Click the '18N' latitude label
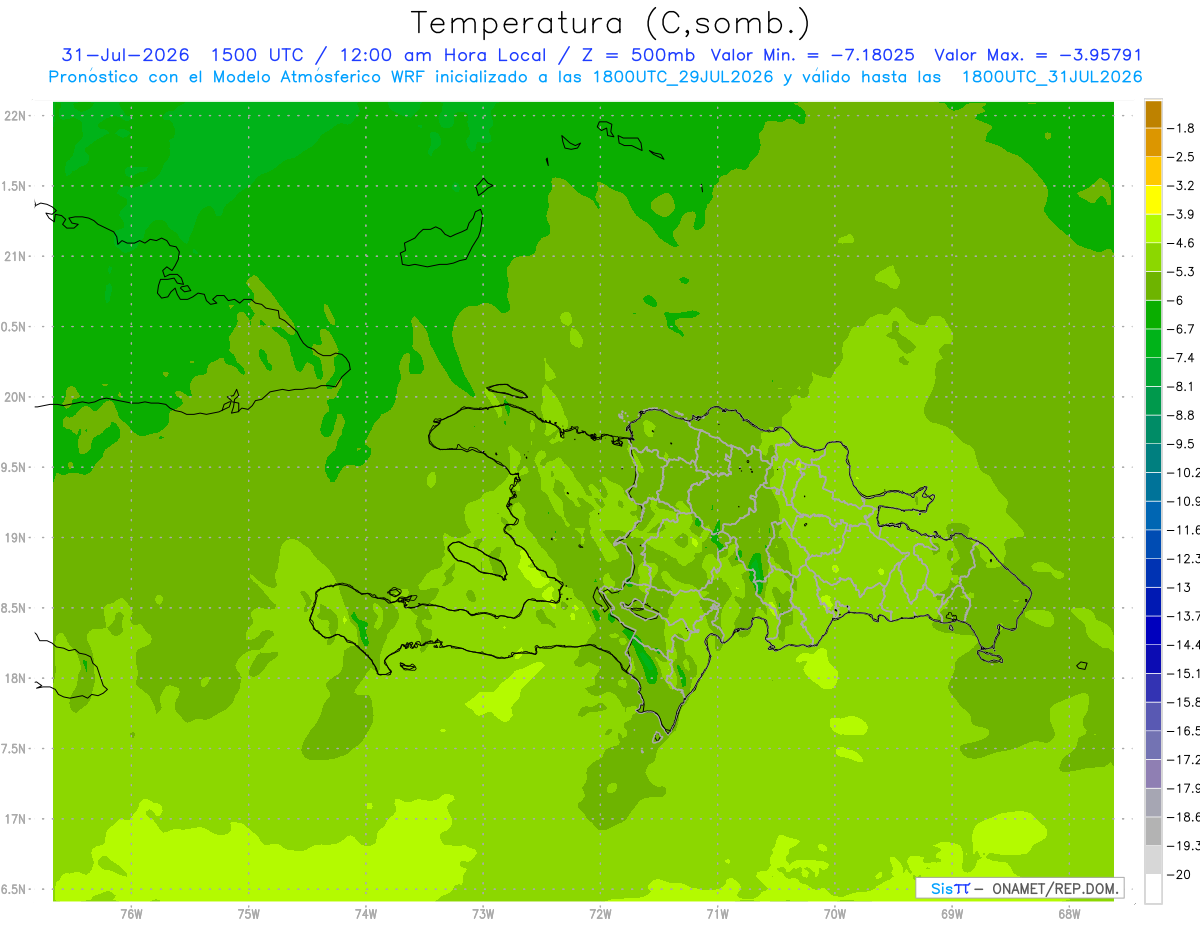 point(16,679)
